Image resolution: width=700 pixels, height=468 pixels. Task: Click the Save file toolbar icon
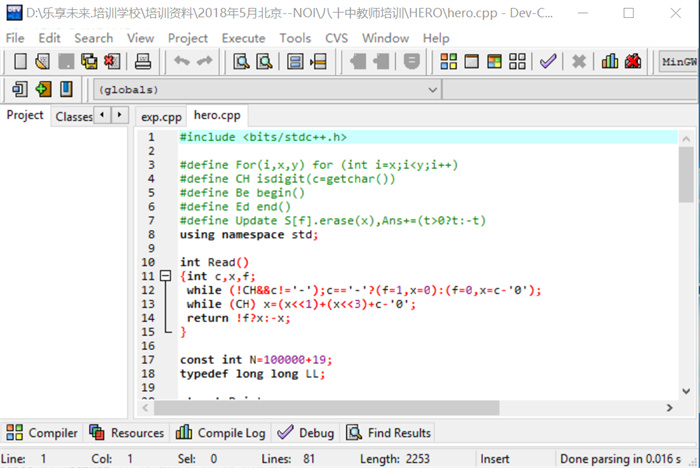coord(66,61)
